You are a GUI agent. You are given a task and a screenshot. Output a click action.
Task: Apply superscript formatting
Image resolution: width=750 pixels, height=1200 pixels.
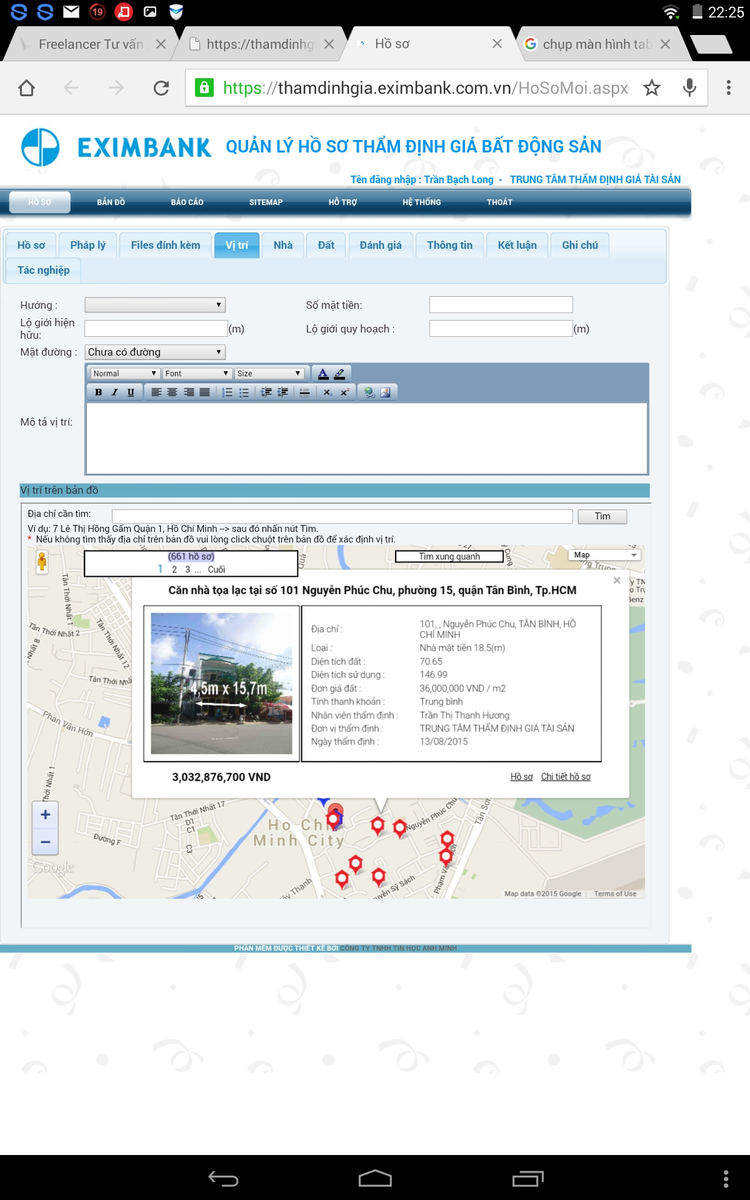tap(344, 393)
